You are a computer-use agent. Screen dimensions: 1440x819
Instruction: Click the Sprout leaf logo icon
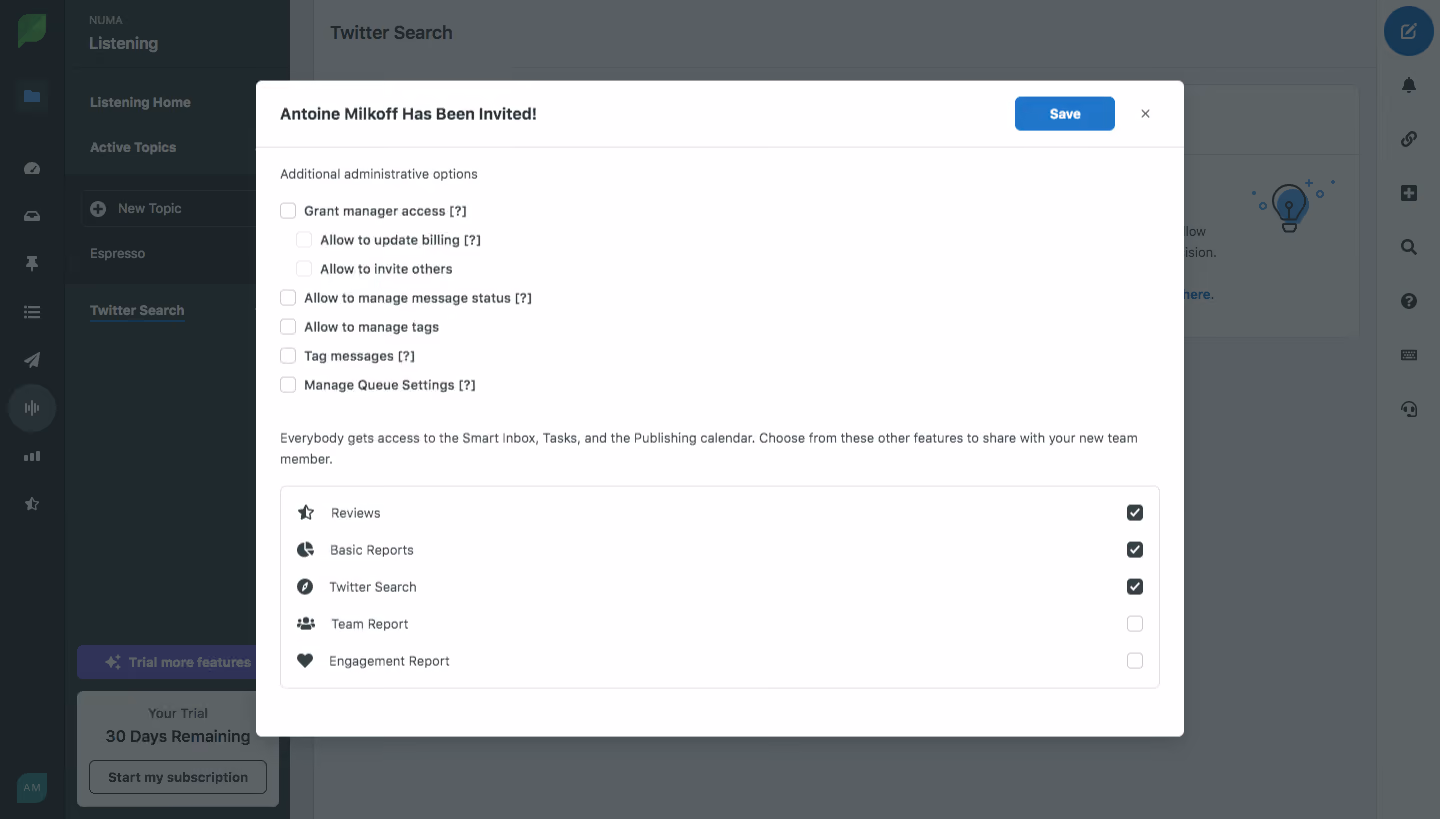pyautogui.click(x=32, y=31)
